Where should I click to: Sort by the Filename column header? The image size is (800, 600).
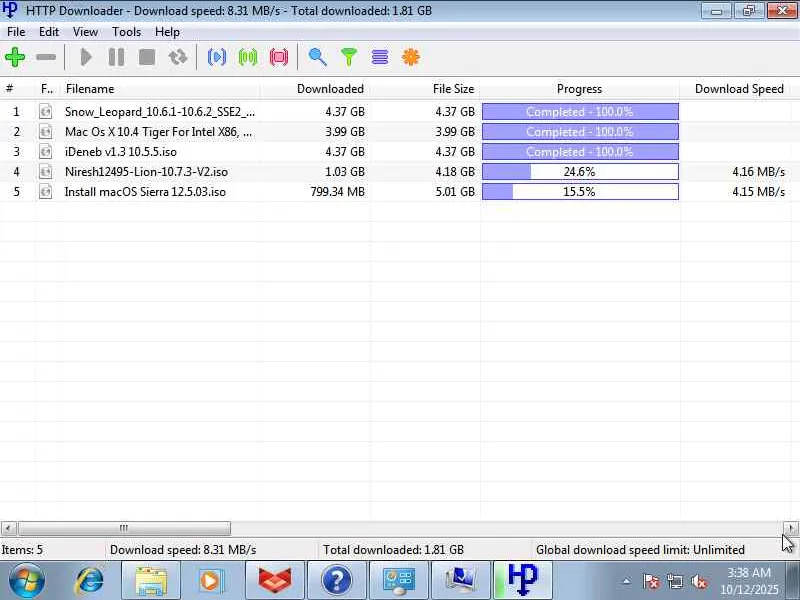[x=160, y=89]
